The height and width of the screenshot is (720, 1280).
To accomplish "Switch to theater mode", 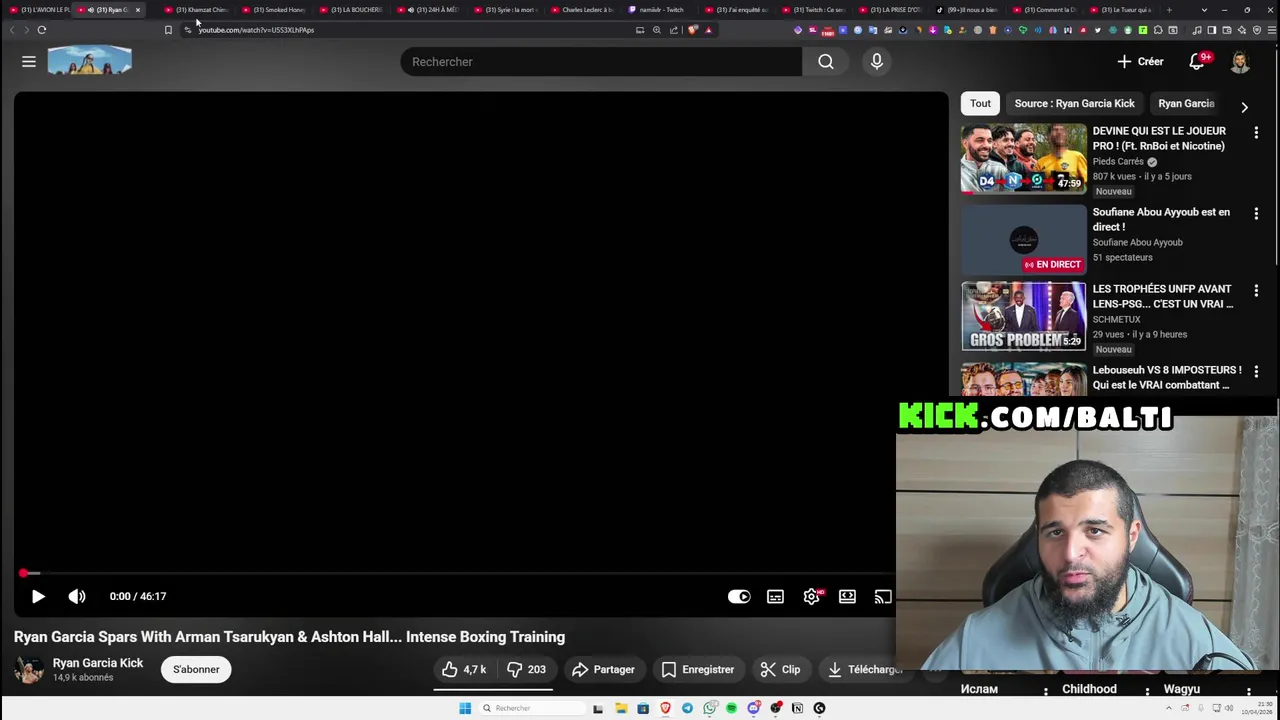I will [847, 596].
